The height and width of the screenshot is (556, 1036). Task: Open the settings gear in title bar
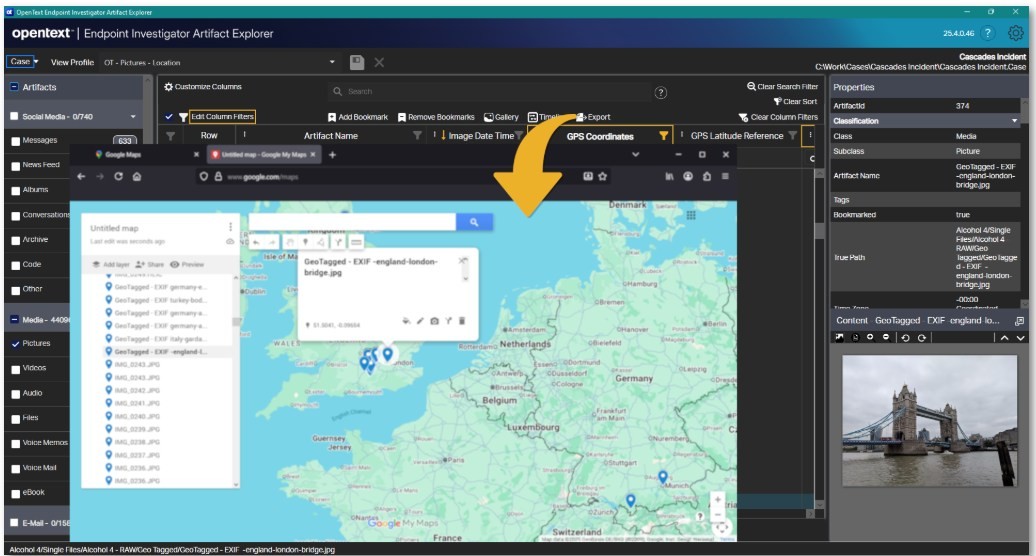[x=1016, y=33]
